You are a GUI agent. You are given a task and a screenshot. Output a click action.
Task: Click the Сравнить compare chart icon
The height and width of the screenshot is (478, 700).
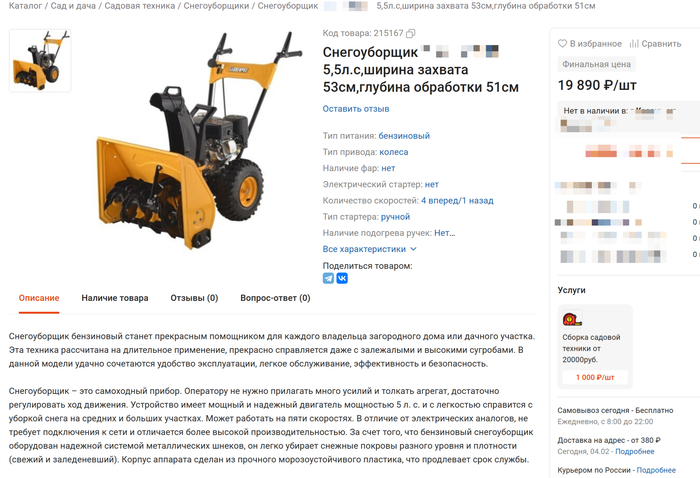click(634, 44)
